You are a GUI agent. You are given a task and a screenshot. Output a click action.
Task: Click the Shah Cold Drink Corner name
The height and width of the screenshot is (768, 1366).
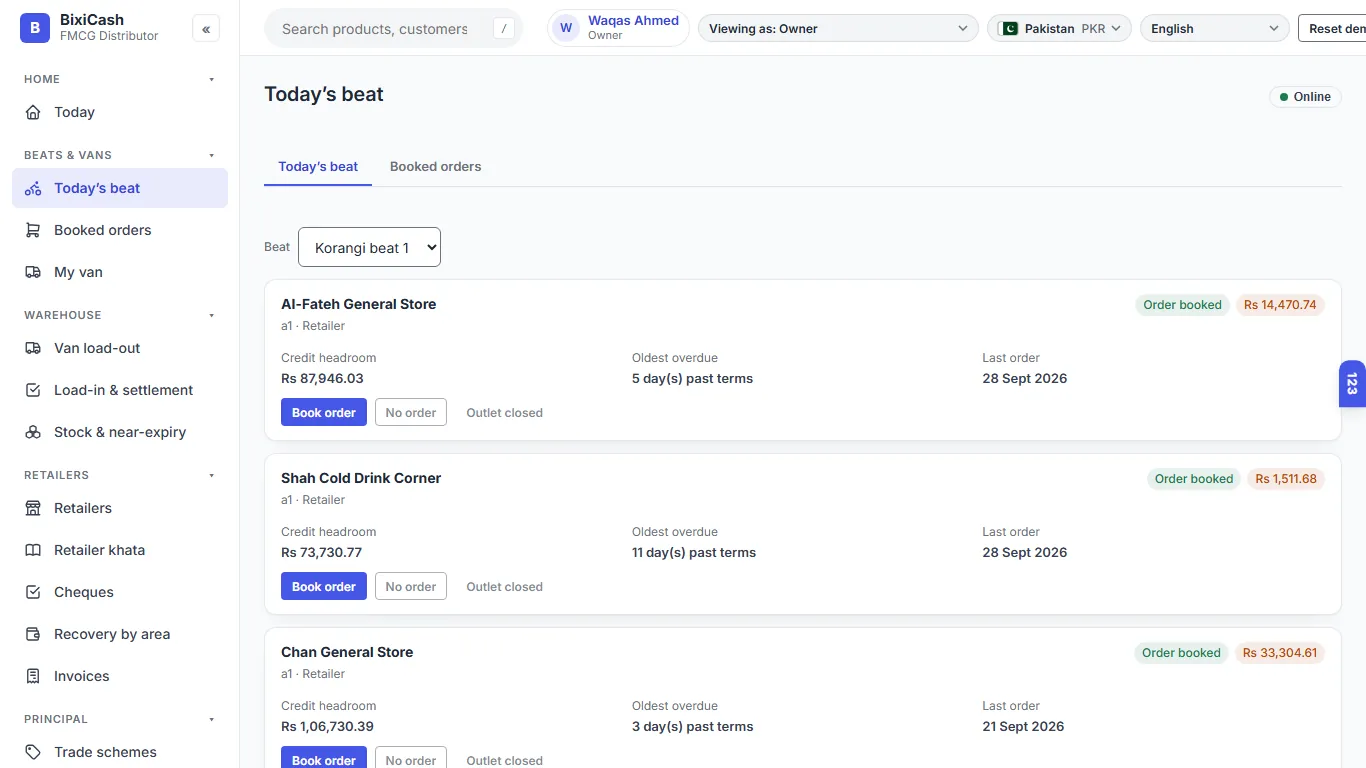[361, 478]
